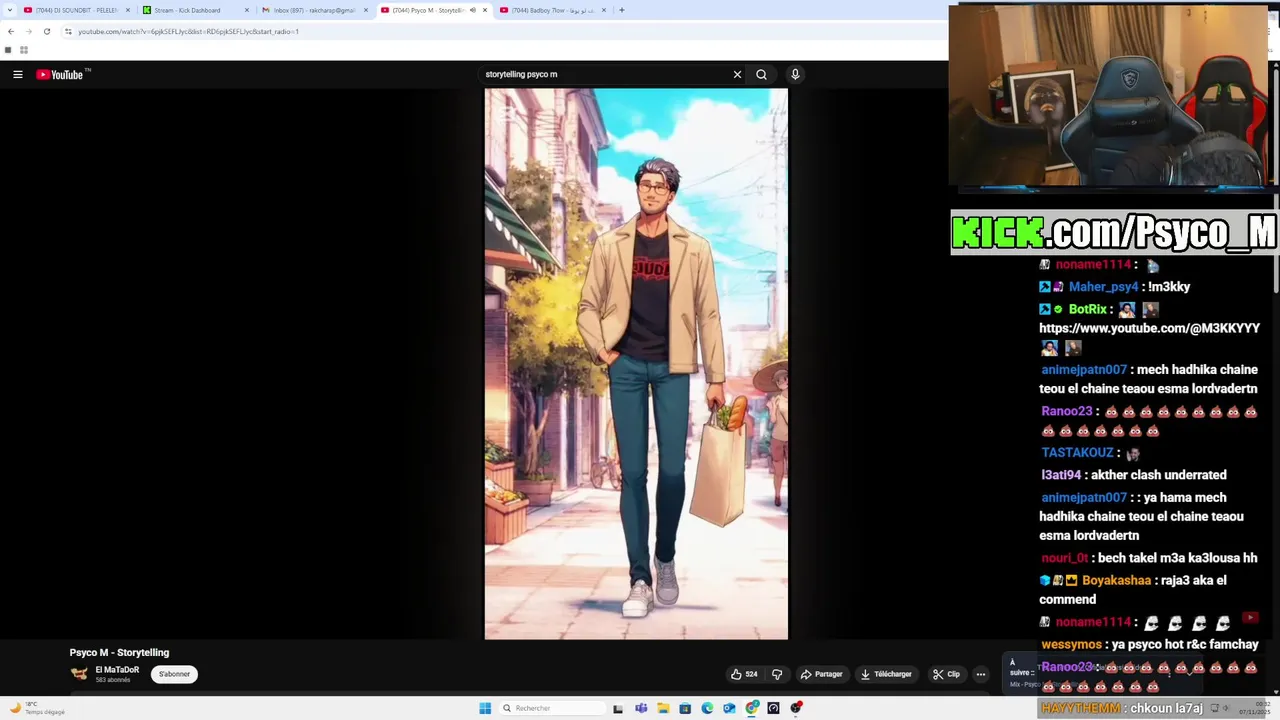The image size is (1280, 720).
Task: Open a new browser tab
Action: [x=622, y=10]
